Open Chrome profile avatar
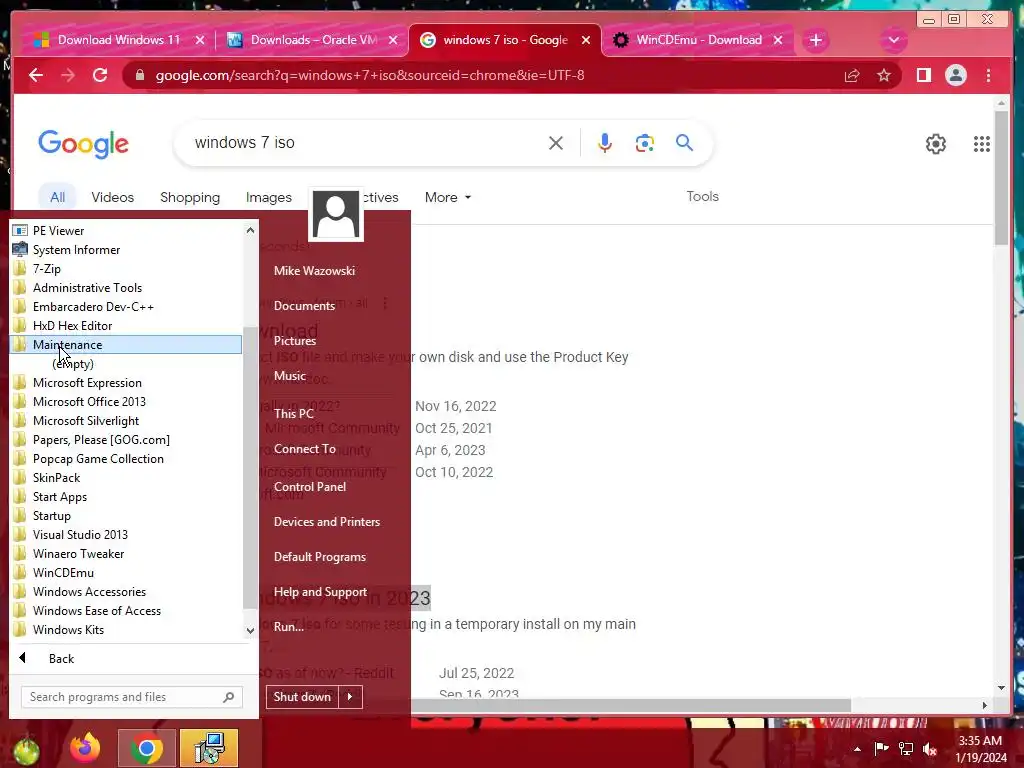The width and height of the screenshot is (1024, 768). coord(955,75)
